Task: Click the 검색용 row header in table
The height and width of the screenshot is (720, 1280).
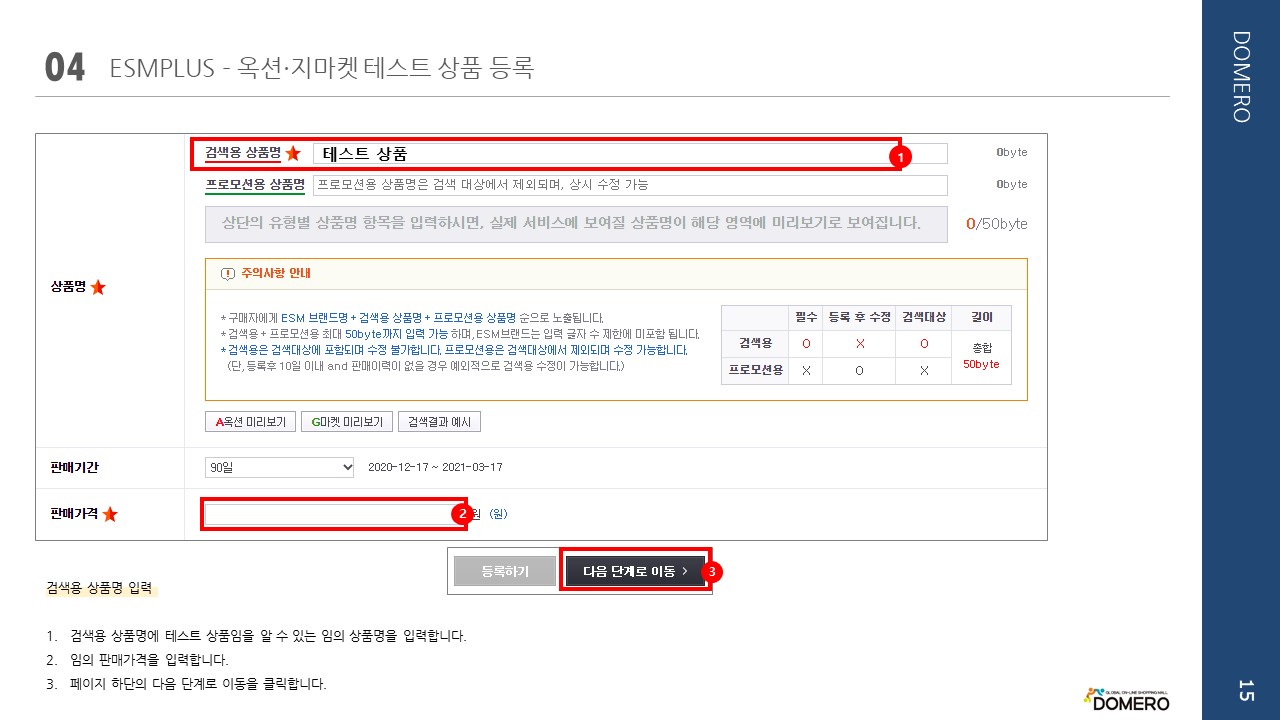Action: pos(755,344)
